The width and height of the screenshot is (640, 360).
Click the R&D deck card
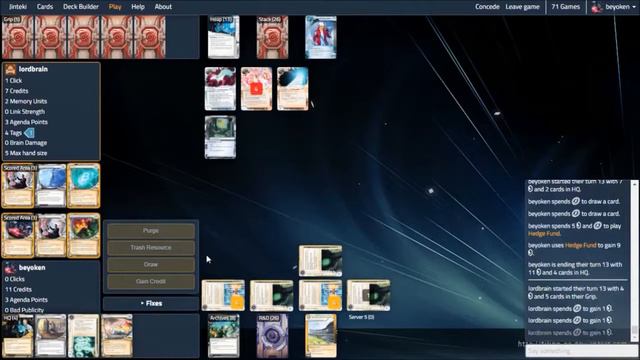272,336
